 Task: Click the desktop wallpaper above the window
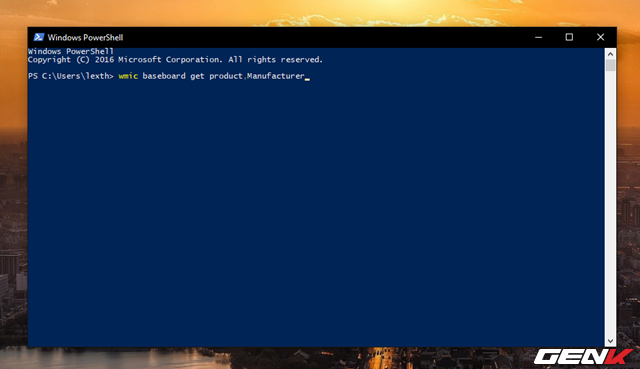pos(320,13)
